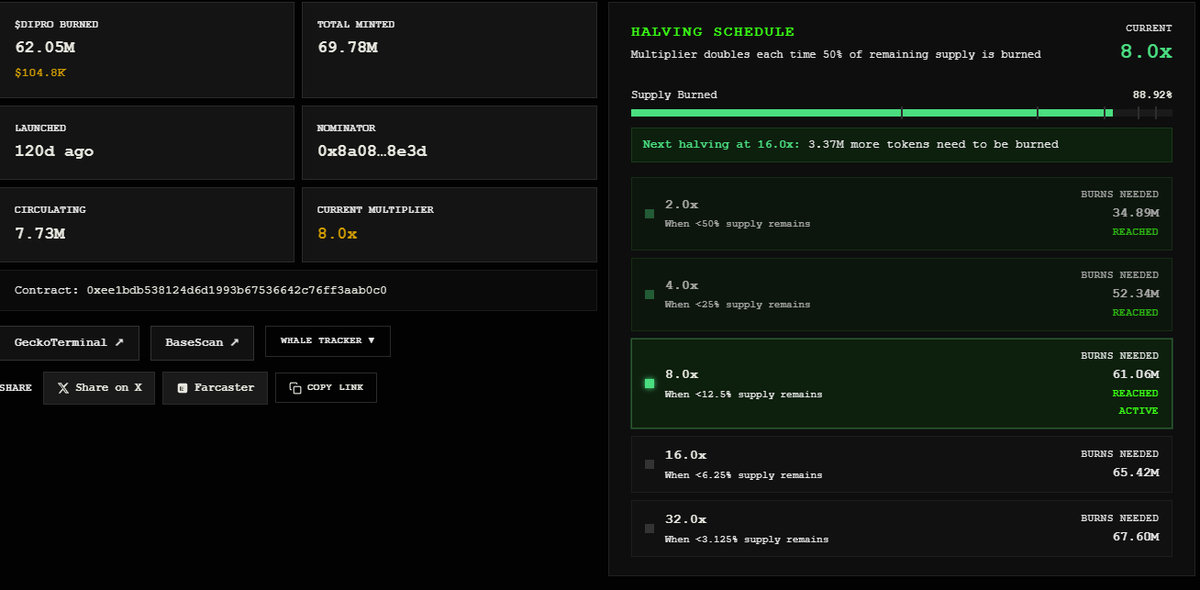Click the nominator address 0x8a08…8e3d
The height and width of the screenshot is (590, 1200).
pyautogui.click(x=373, y=151)
